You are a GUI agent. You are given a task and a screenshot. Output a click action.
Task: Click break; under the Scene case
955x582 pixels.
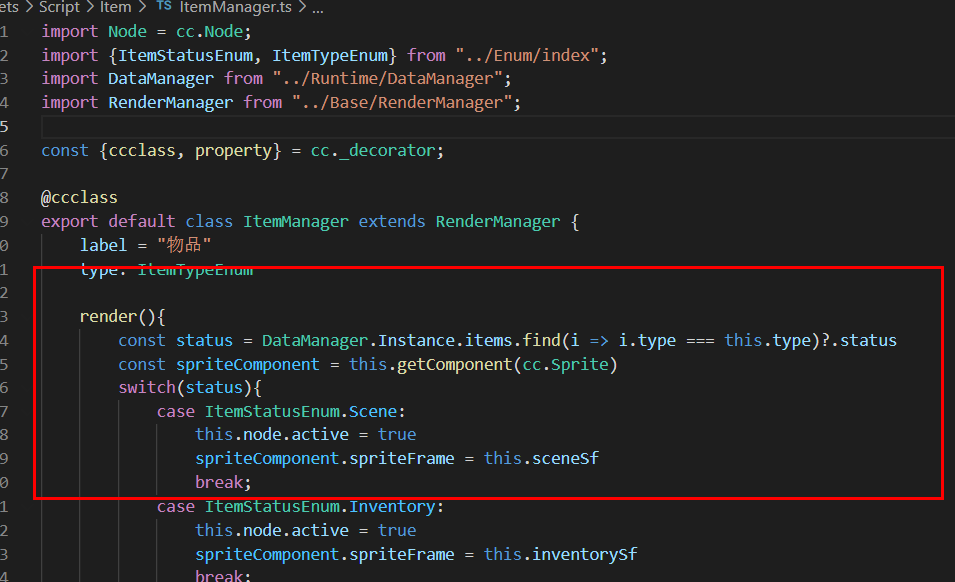point(223,483)
